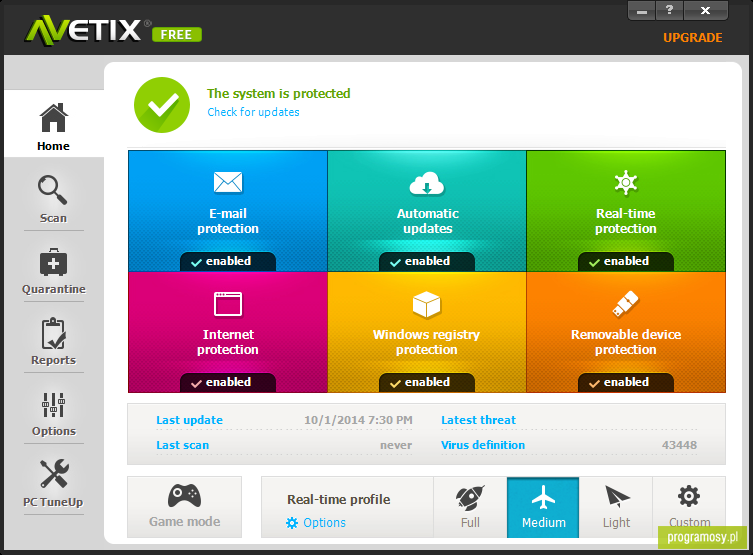Switch to the Scan tab label
Screen dimensions: 753x555
point(53,218)
